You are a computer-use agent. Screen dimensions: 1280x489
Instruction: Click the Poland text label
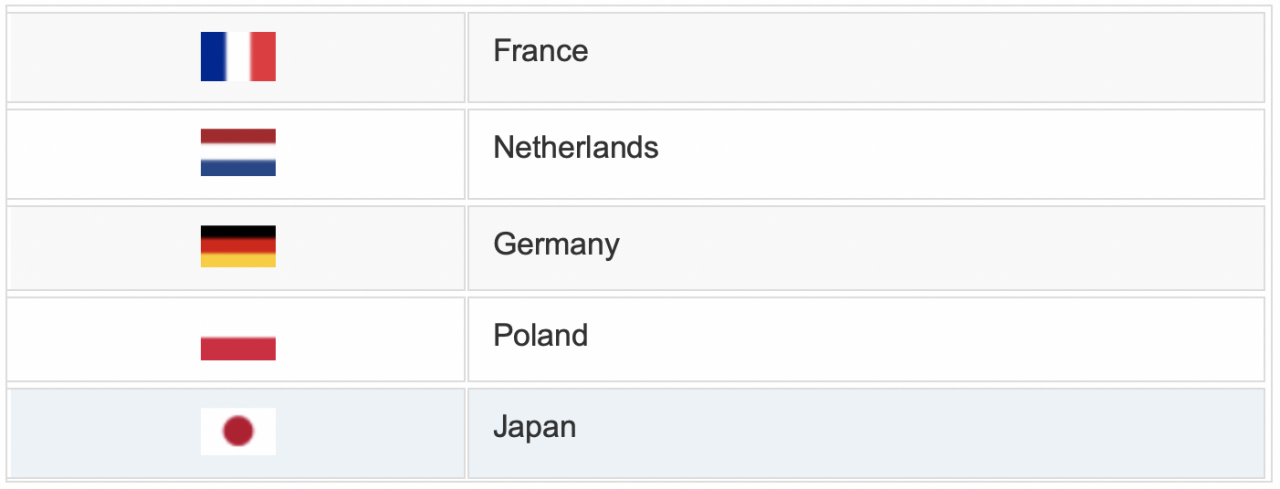(x=541, y=335)
